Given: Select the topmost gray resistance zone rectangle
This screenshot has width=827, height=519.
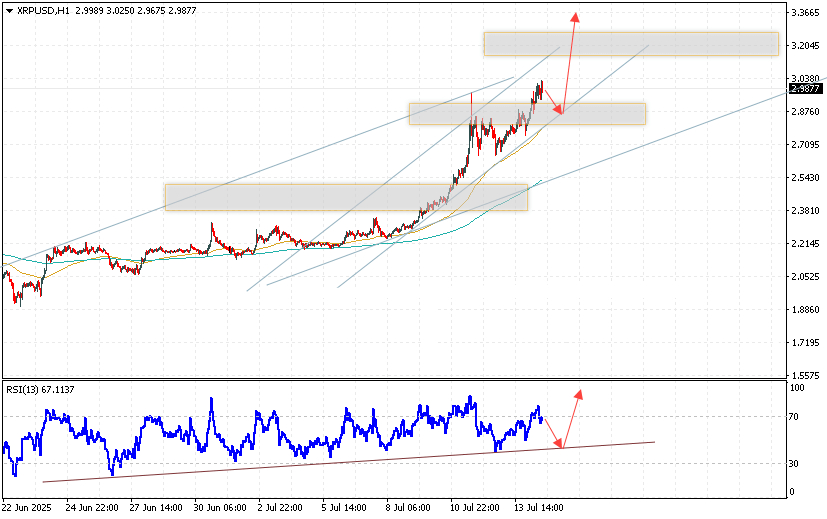Looking at the screenshot, I should [630, 43].
